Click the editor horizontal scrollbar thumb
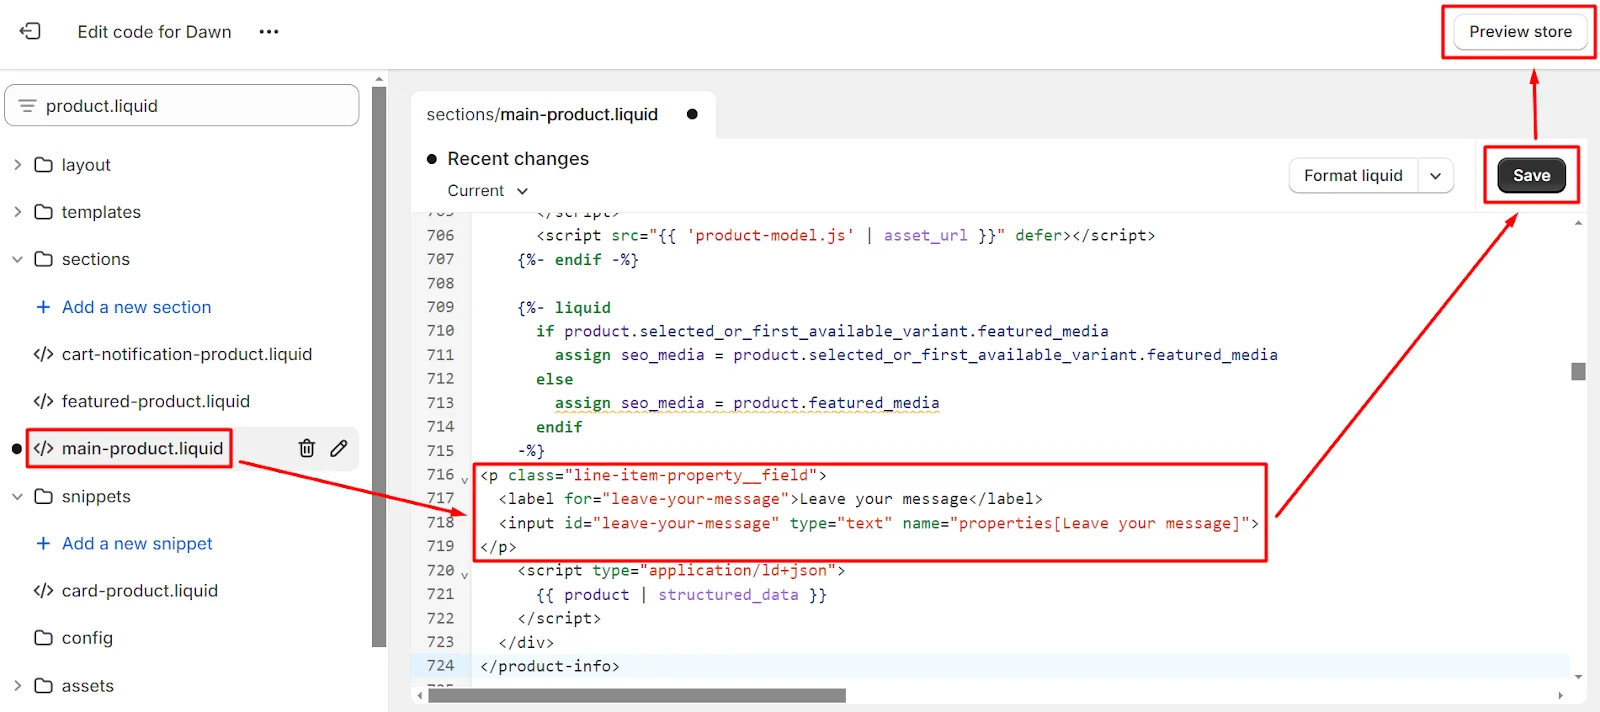The width and height of the screenshot is (1600, 712). click(637, 696)
